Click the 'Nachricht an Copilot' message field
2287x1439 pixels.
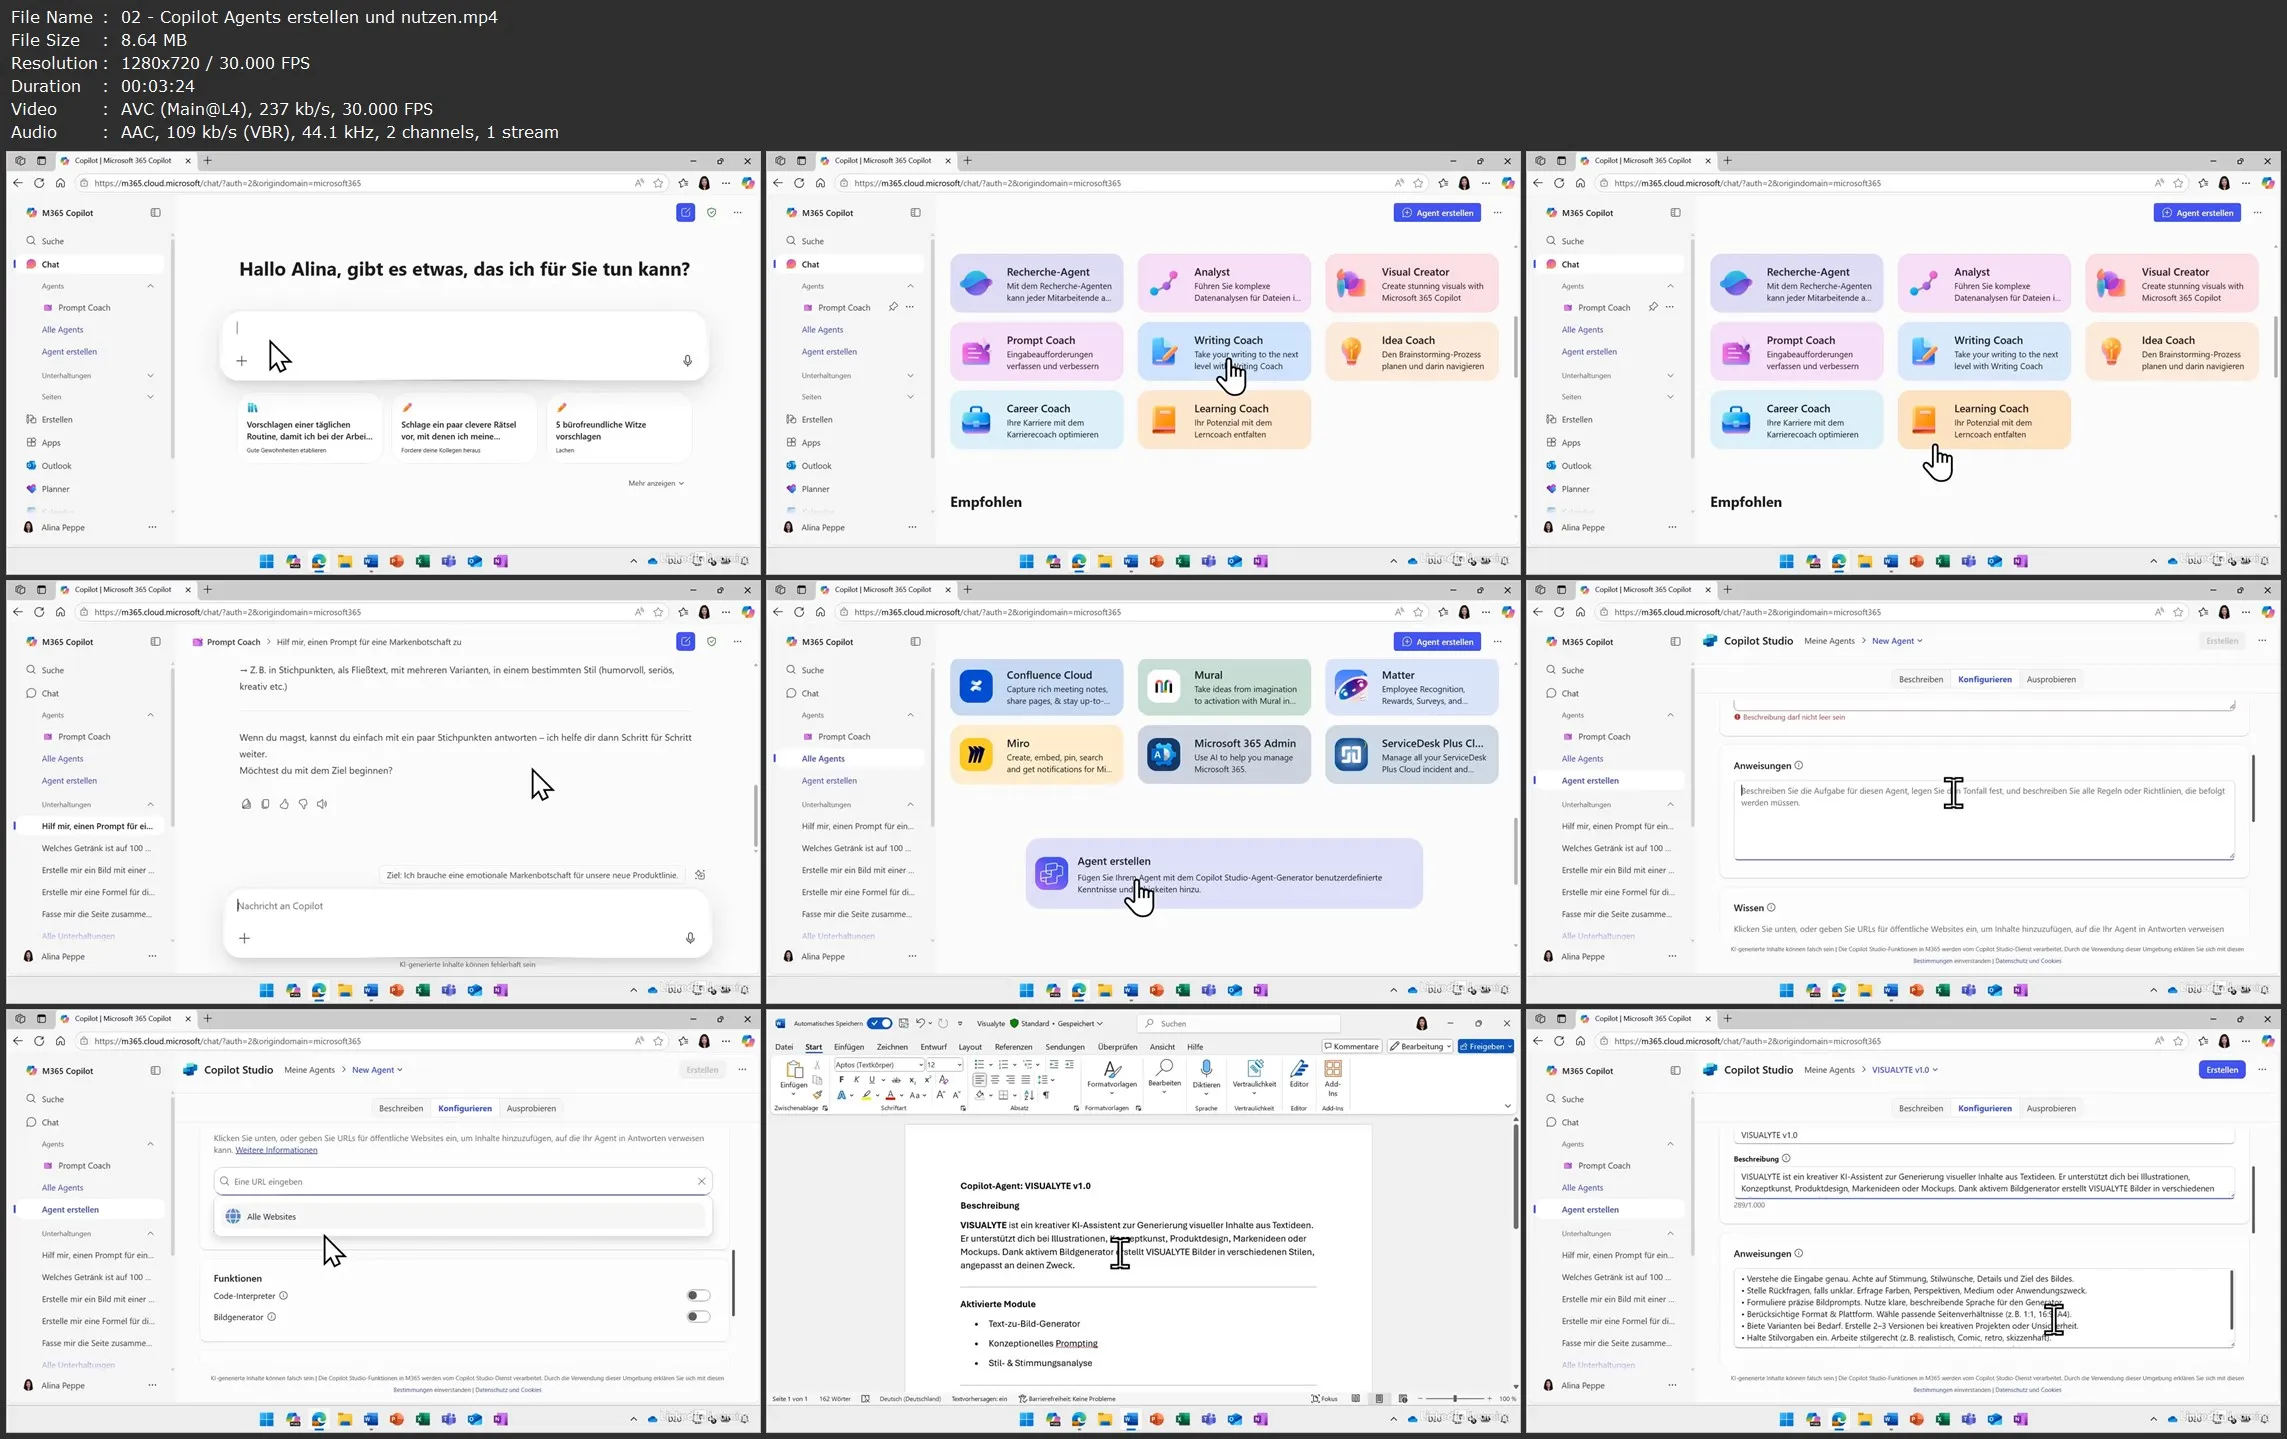pos(466,906)
